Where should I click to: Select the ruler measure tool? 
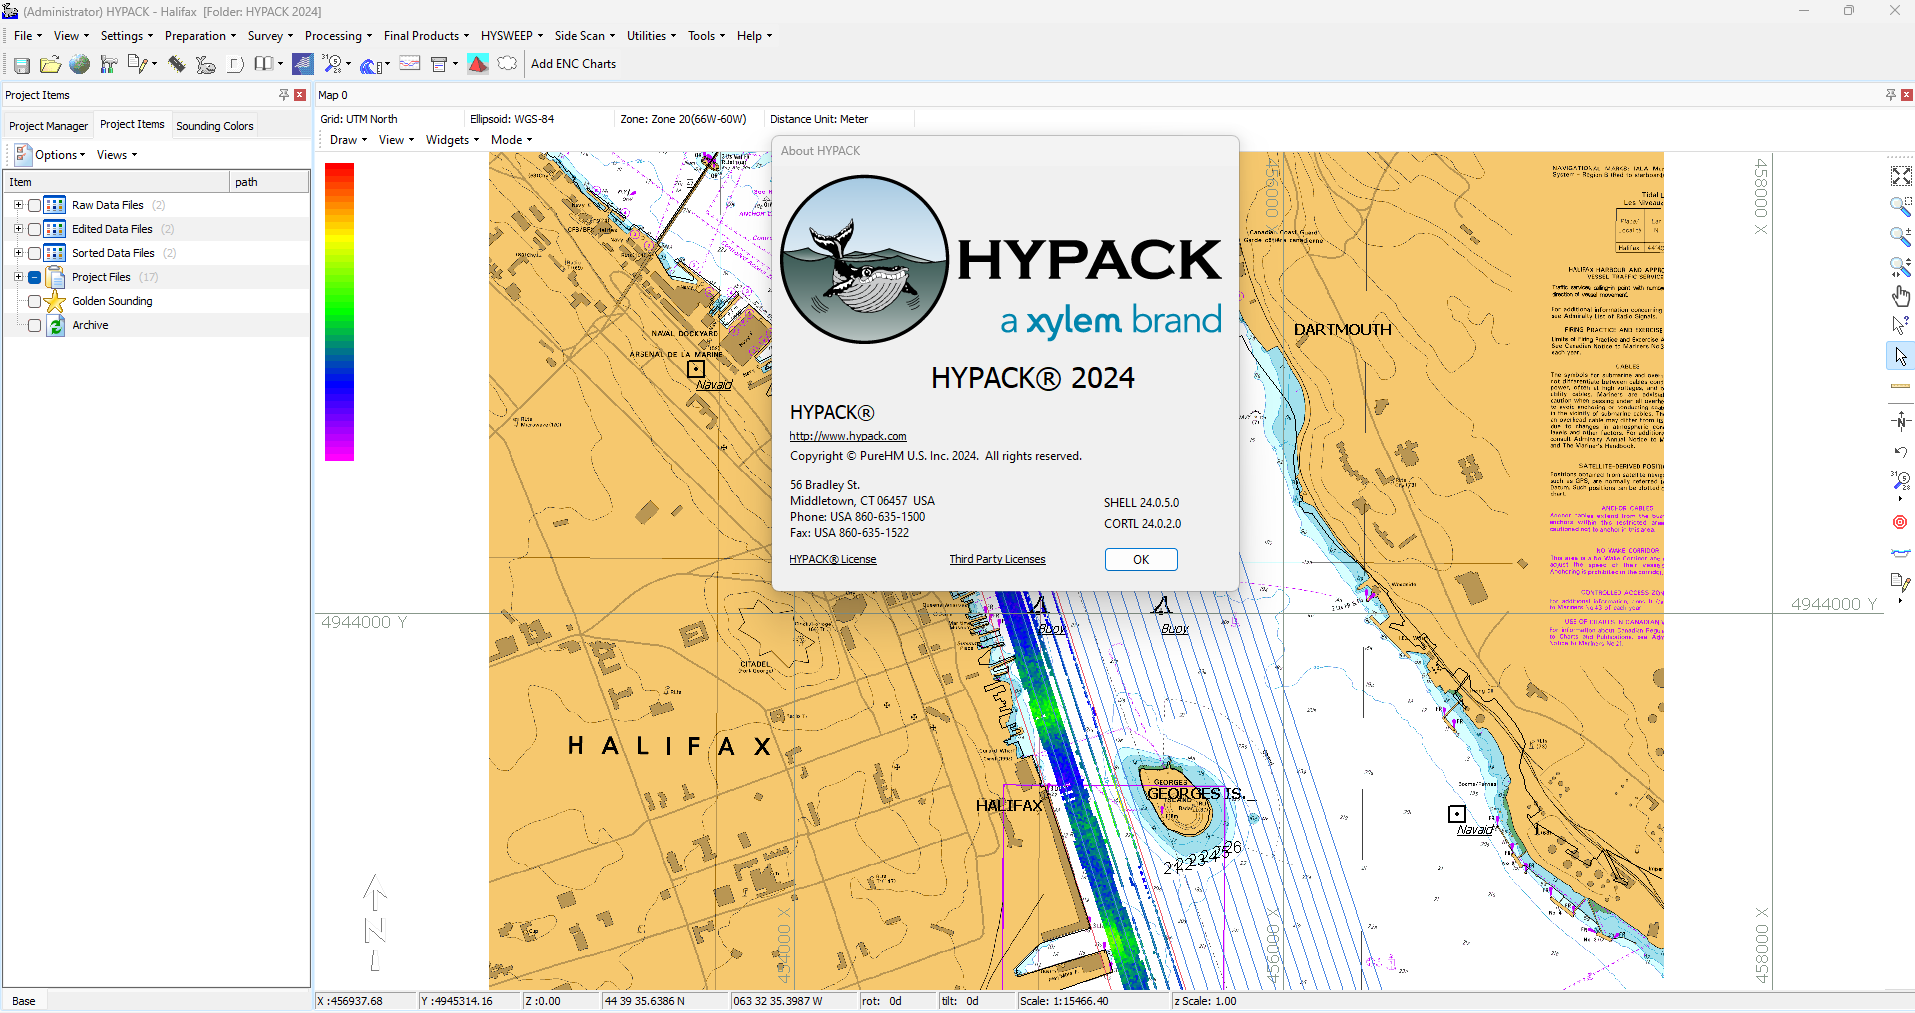click(x=1900, y=386)
